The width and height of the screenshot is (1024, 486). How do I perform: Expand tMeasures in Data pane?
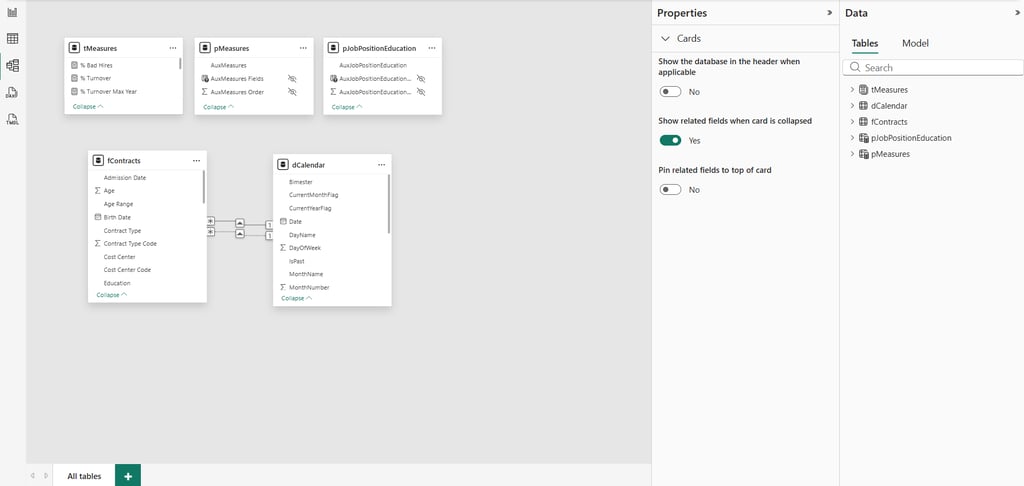(852, 89)
